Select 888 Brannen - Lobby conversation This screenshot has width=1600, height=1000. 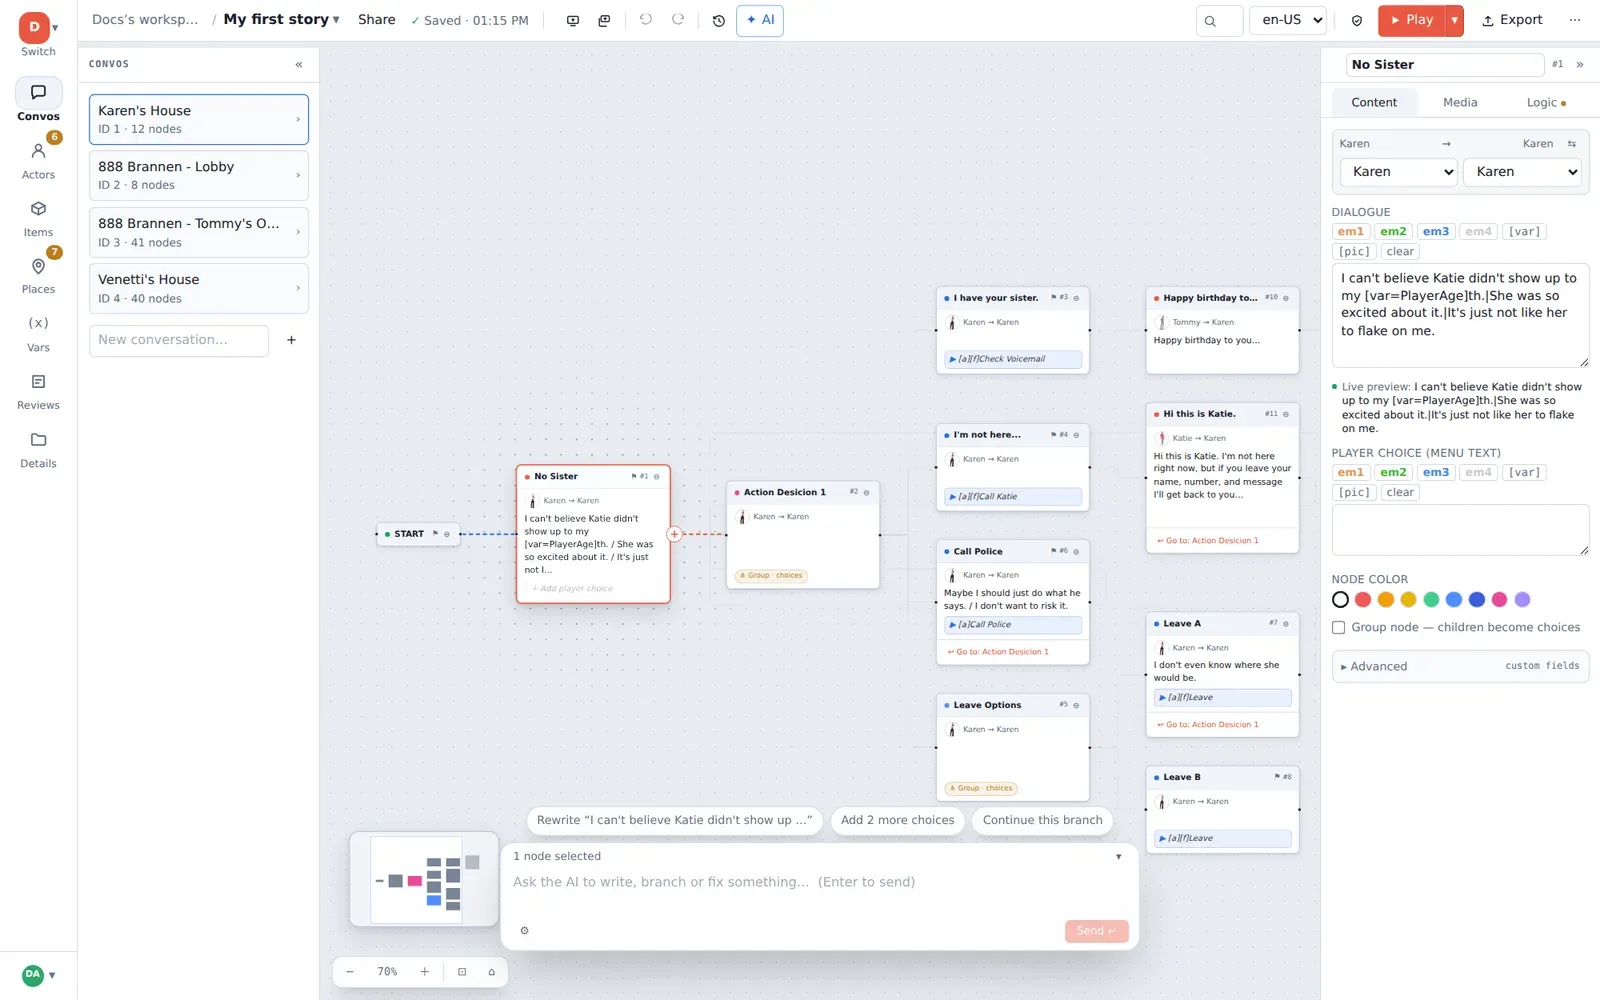199,175
